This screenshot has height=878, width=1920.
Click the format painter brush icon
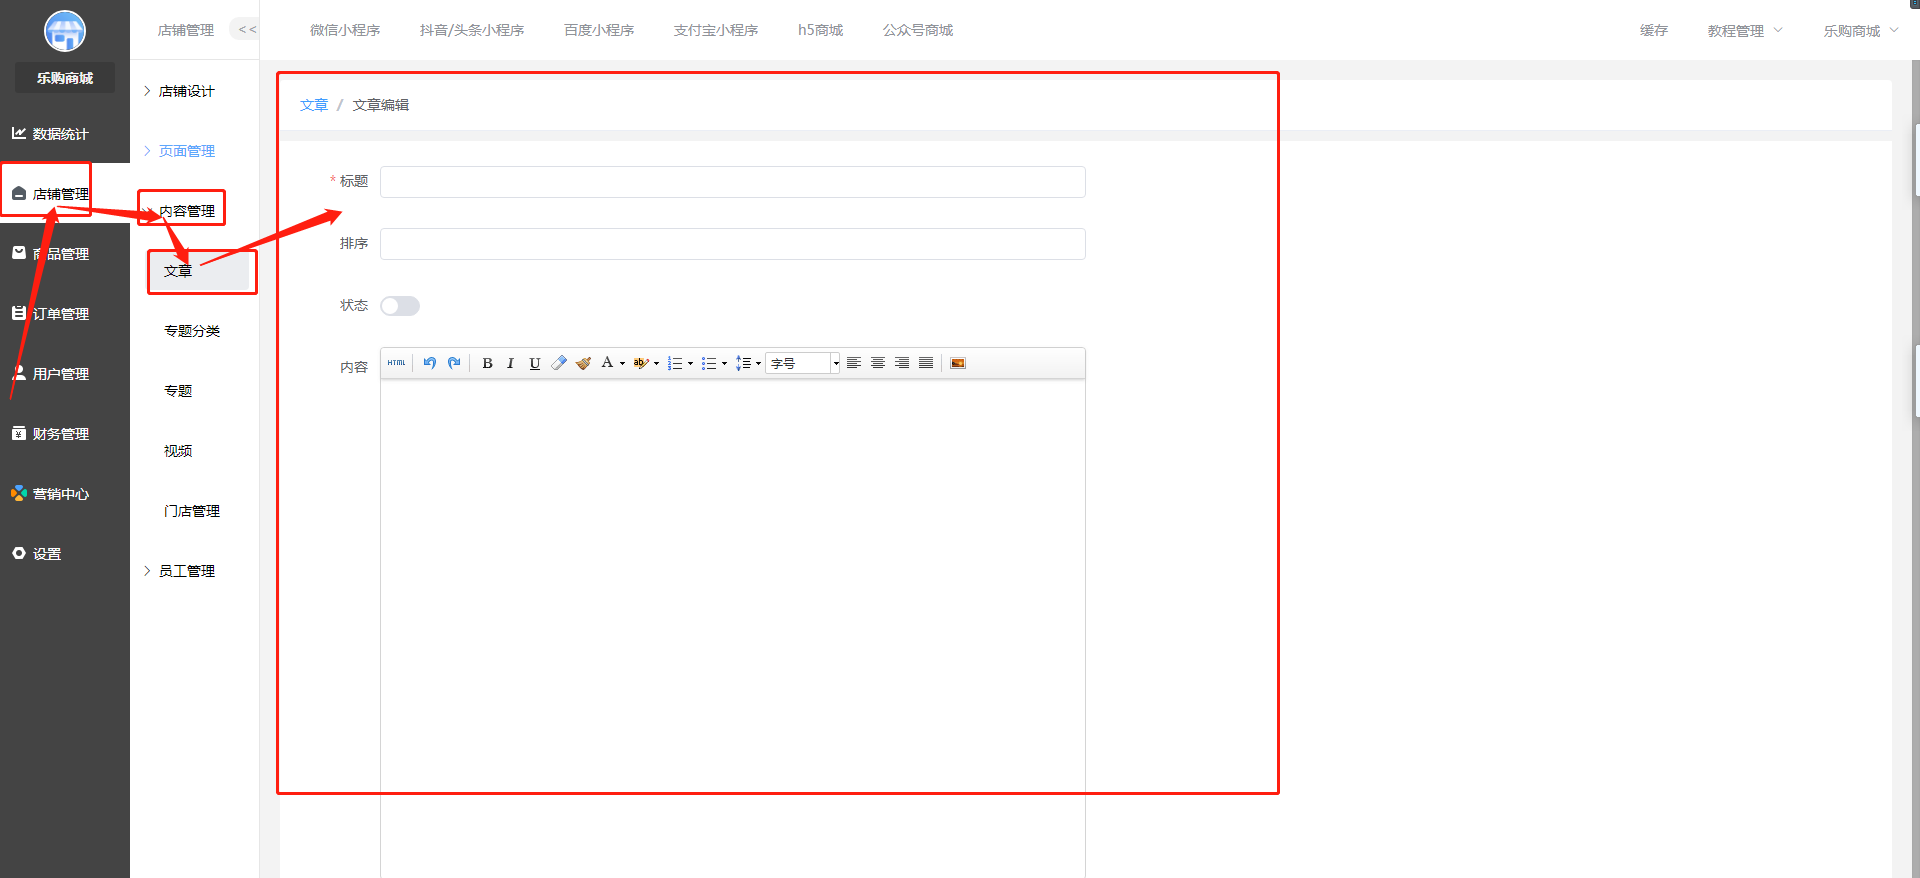tap(583, 363)
